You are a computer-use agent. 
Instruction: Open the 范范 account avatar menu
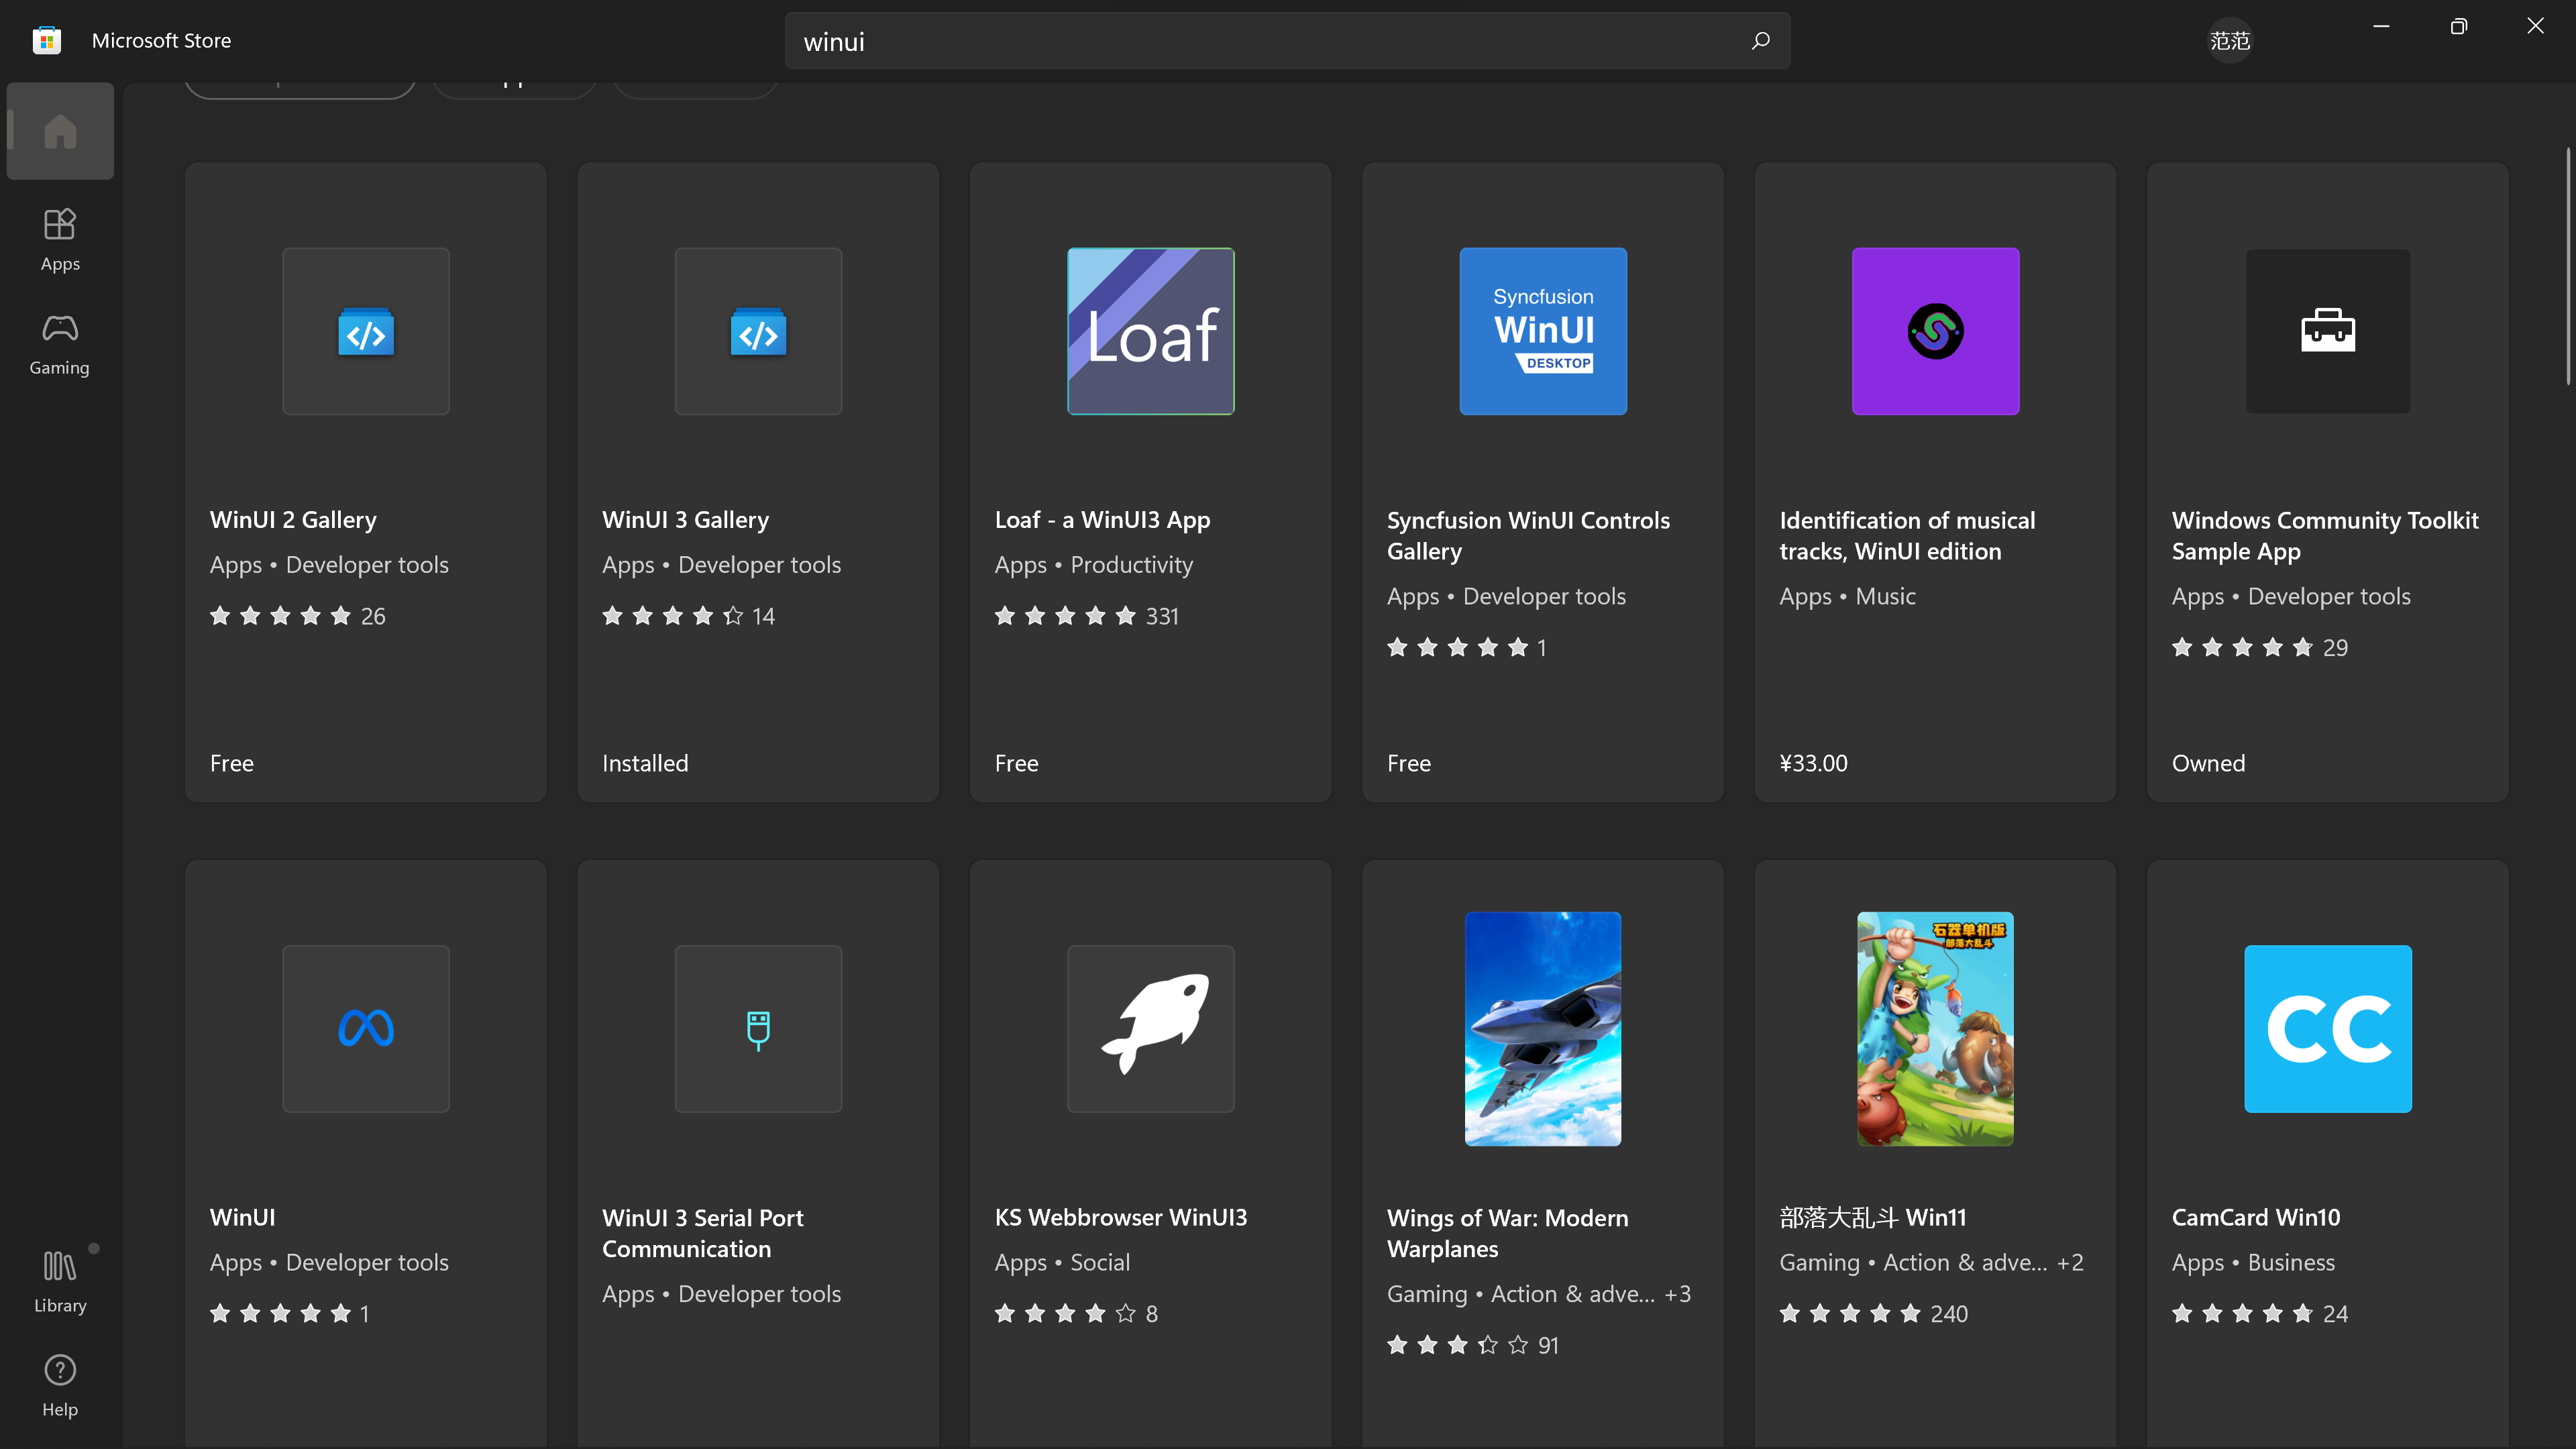(x=2229, y=41)
